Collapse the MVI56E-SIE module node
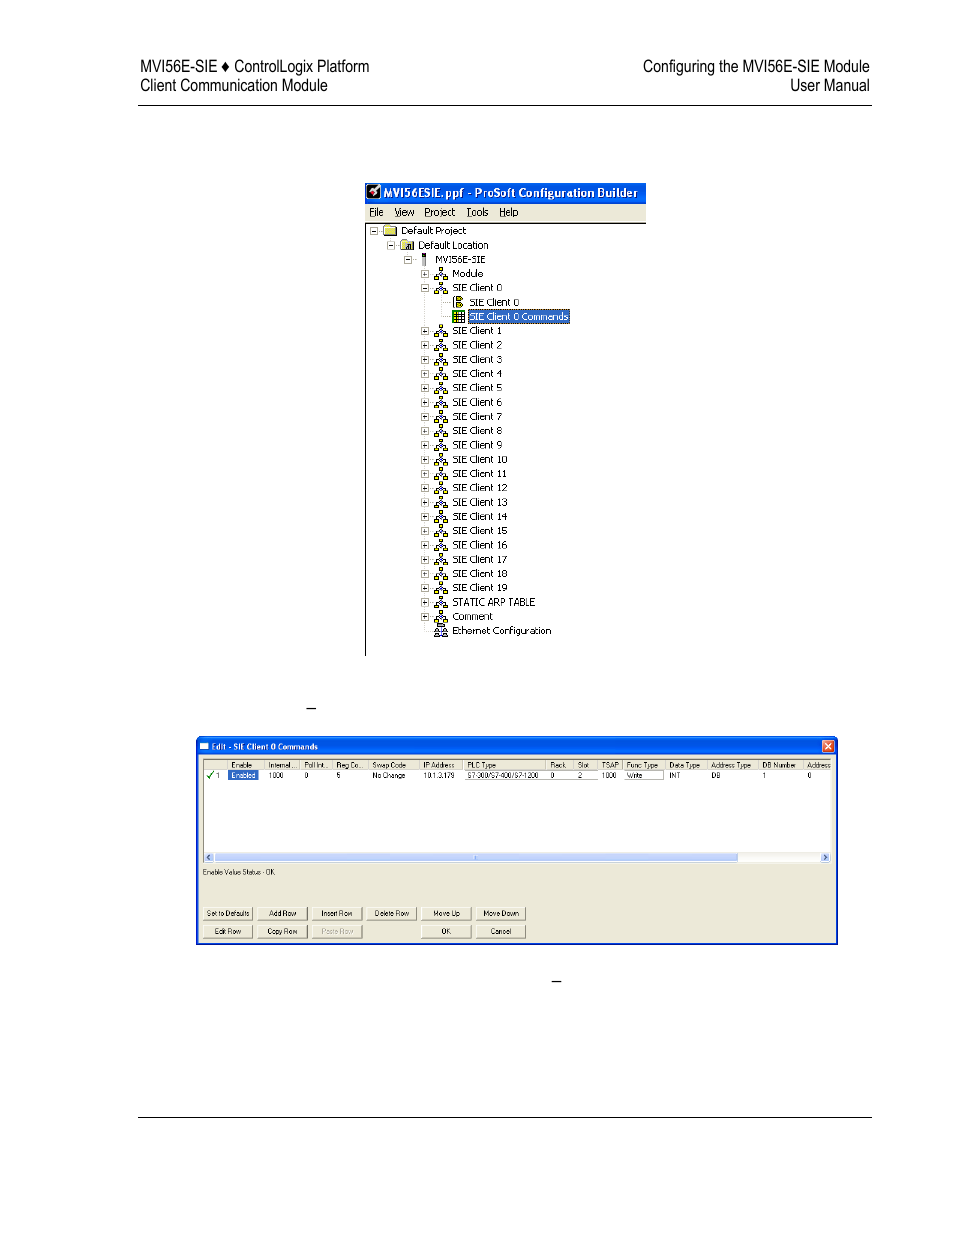The image size is (954, 1235). tap(408, 260)
